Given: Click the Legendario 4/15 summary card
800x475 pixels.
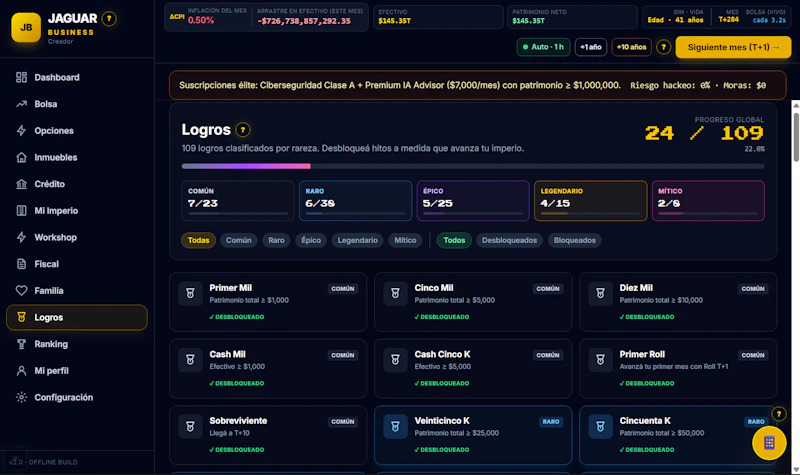Looking at the screenshot, I should [590, 201].
